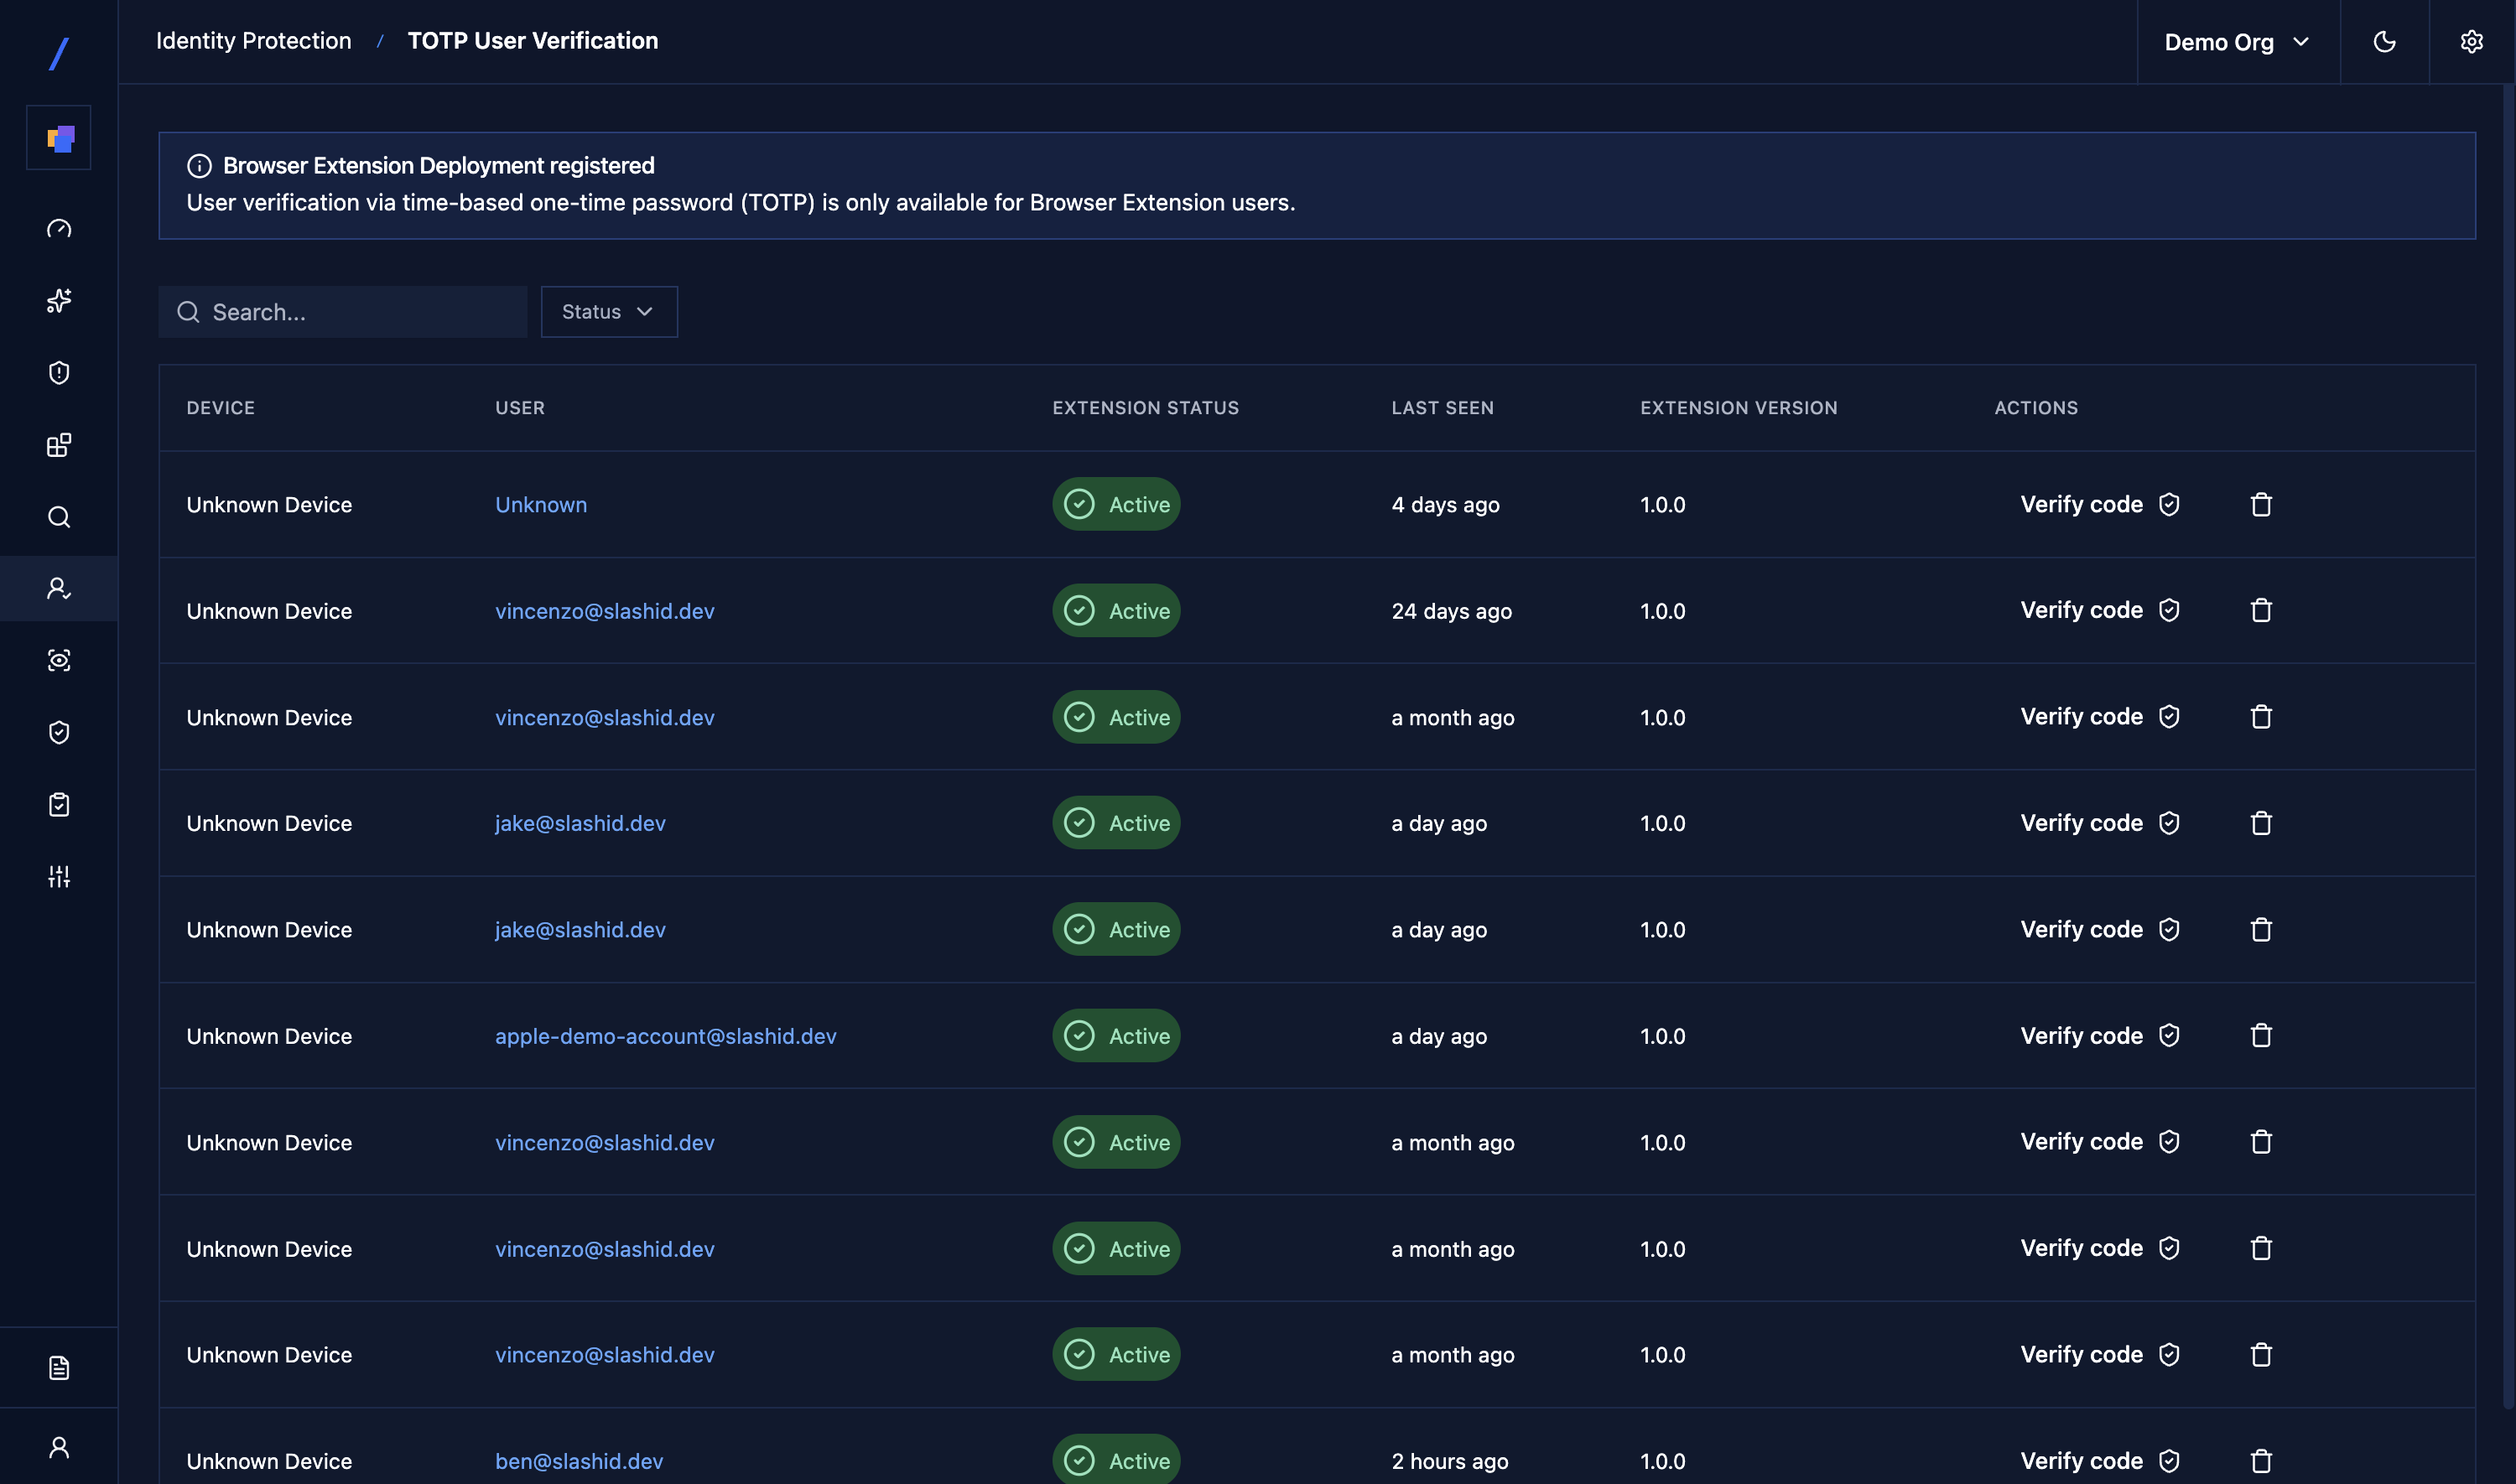Click Verify code for jake@slashid.dev

pos(2081,823)
